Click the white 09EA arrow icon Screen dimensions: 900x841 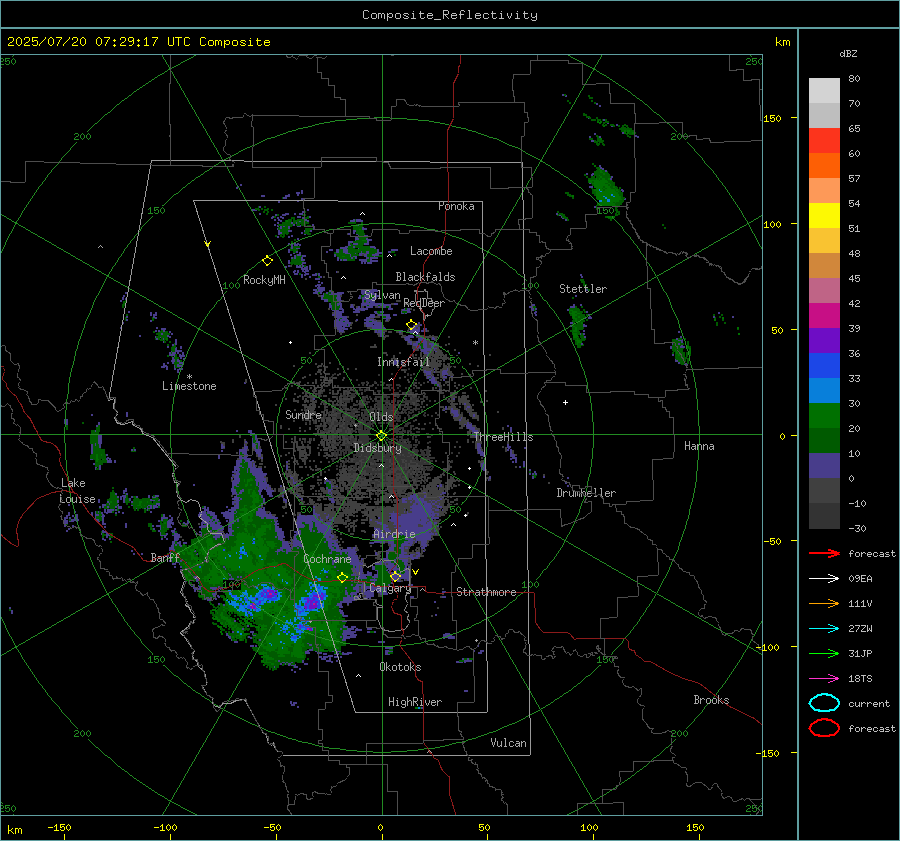(x=824, y=579)
